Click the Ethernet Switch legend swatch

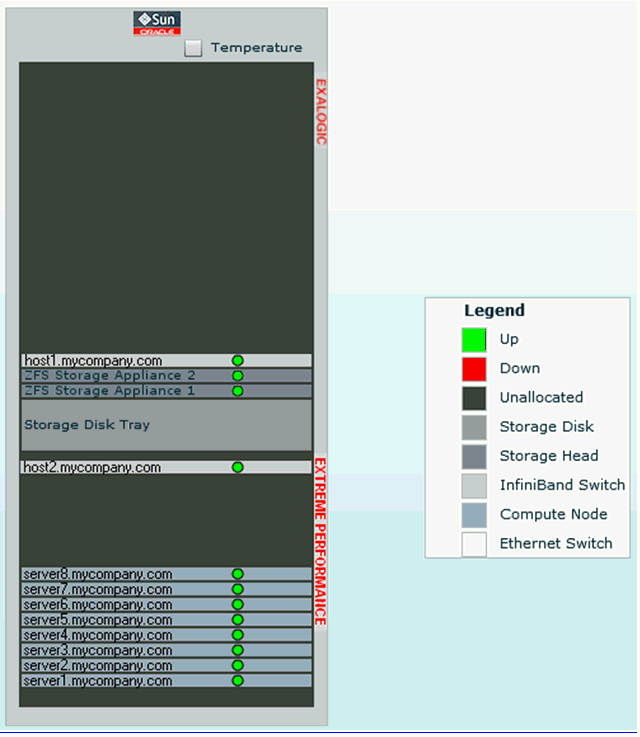[x=474, y=544]
